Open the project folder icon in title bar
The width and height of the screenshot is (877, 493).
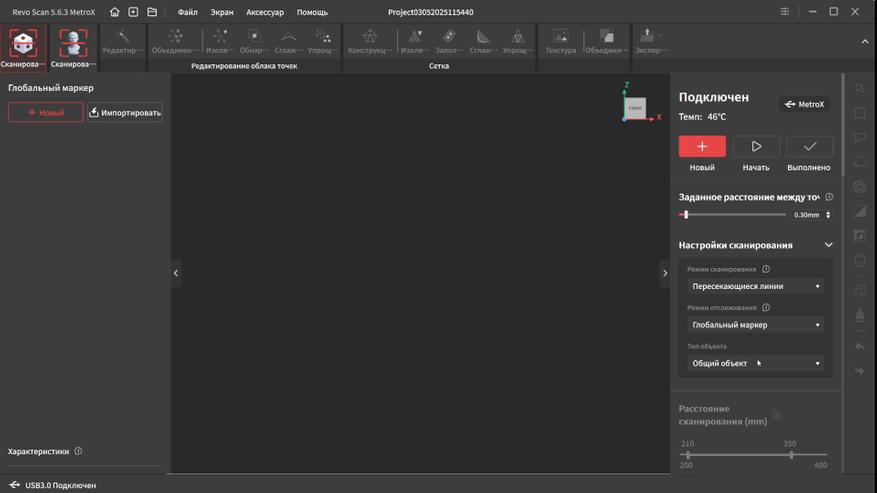point(152,12)
